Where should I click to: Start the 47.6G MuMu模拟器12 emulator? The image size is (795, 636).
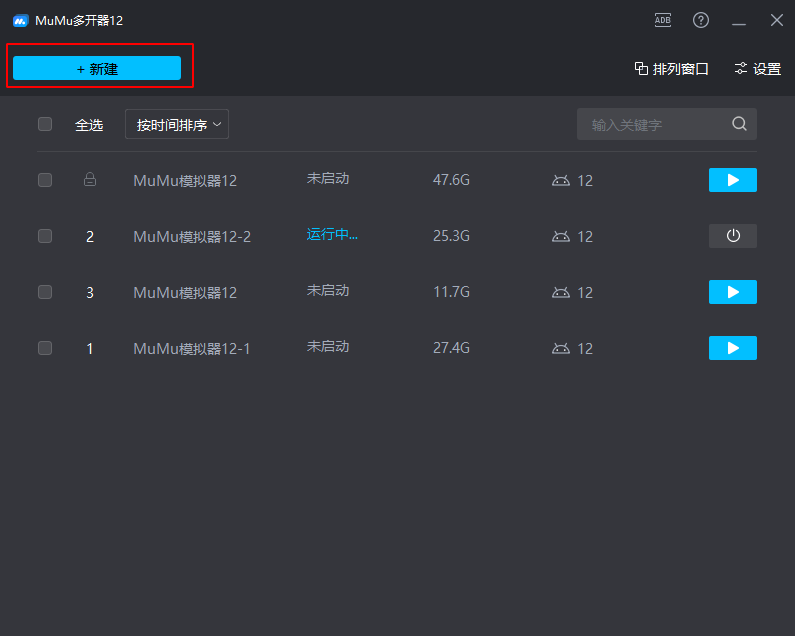click(733, 180)
